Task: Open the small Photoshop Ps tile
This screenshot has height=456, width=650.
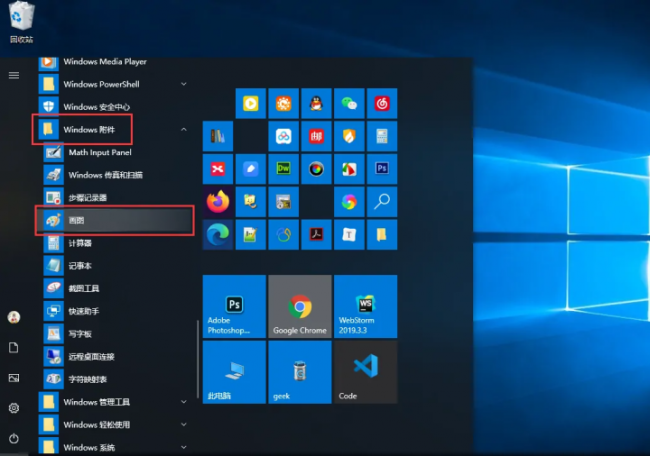Action: point(382,169)
